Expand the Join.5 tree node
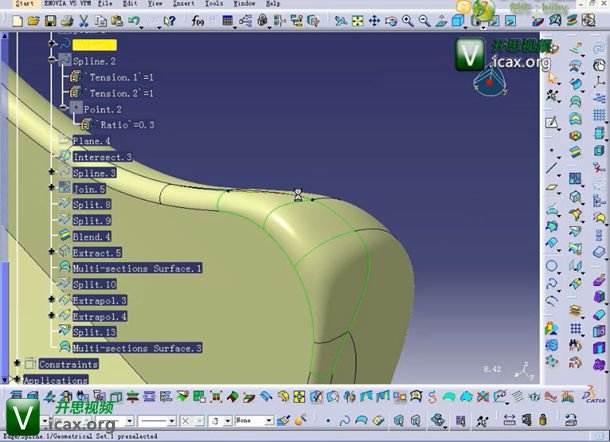 click(52, 188)
